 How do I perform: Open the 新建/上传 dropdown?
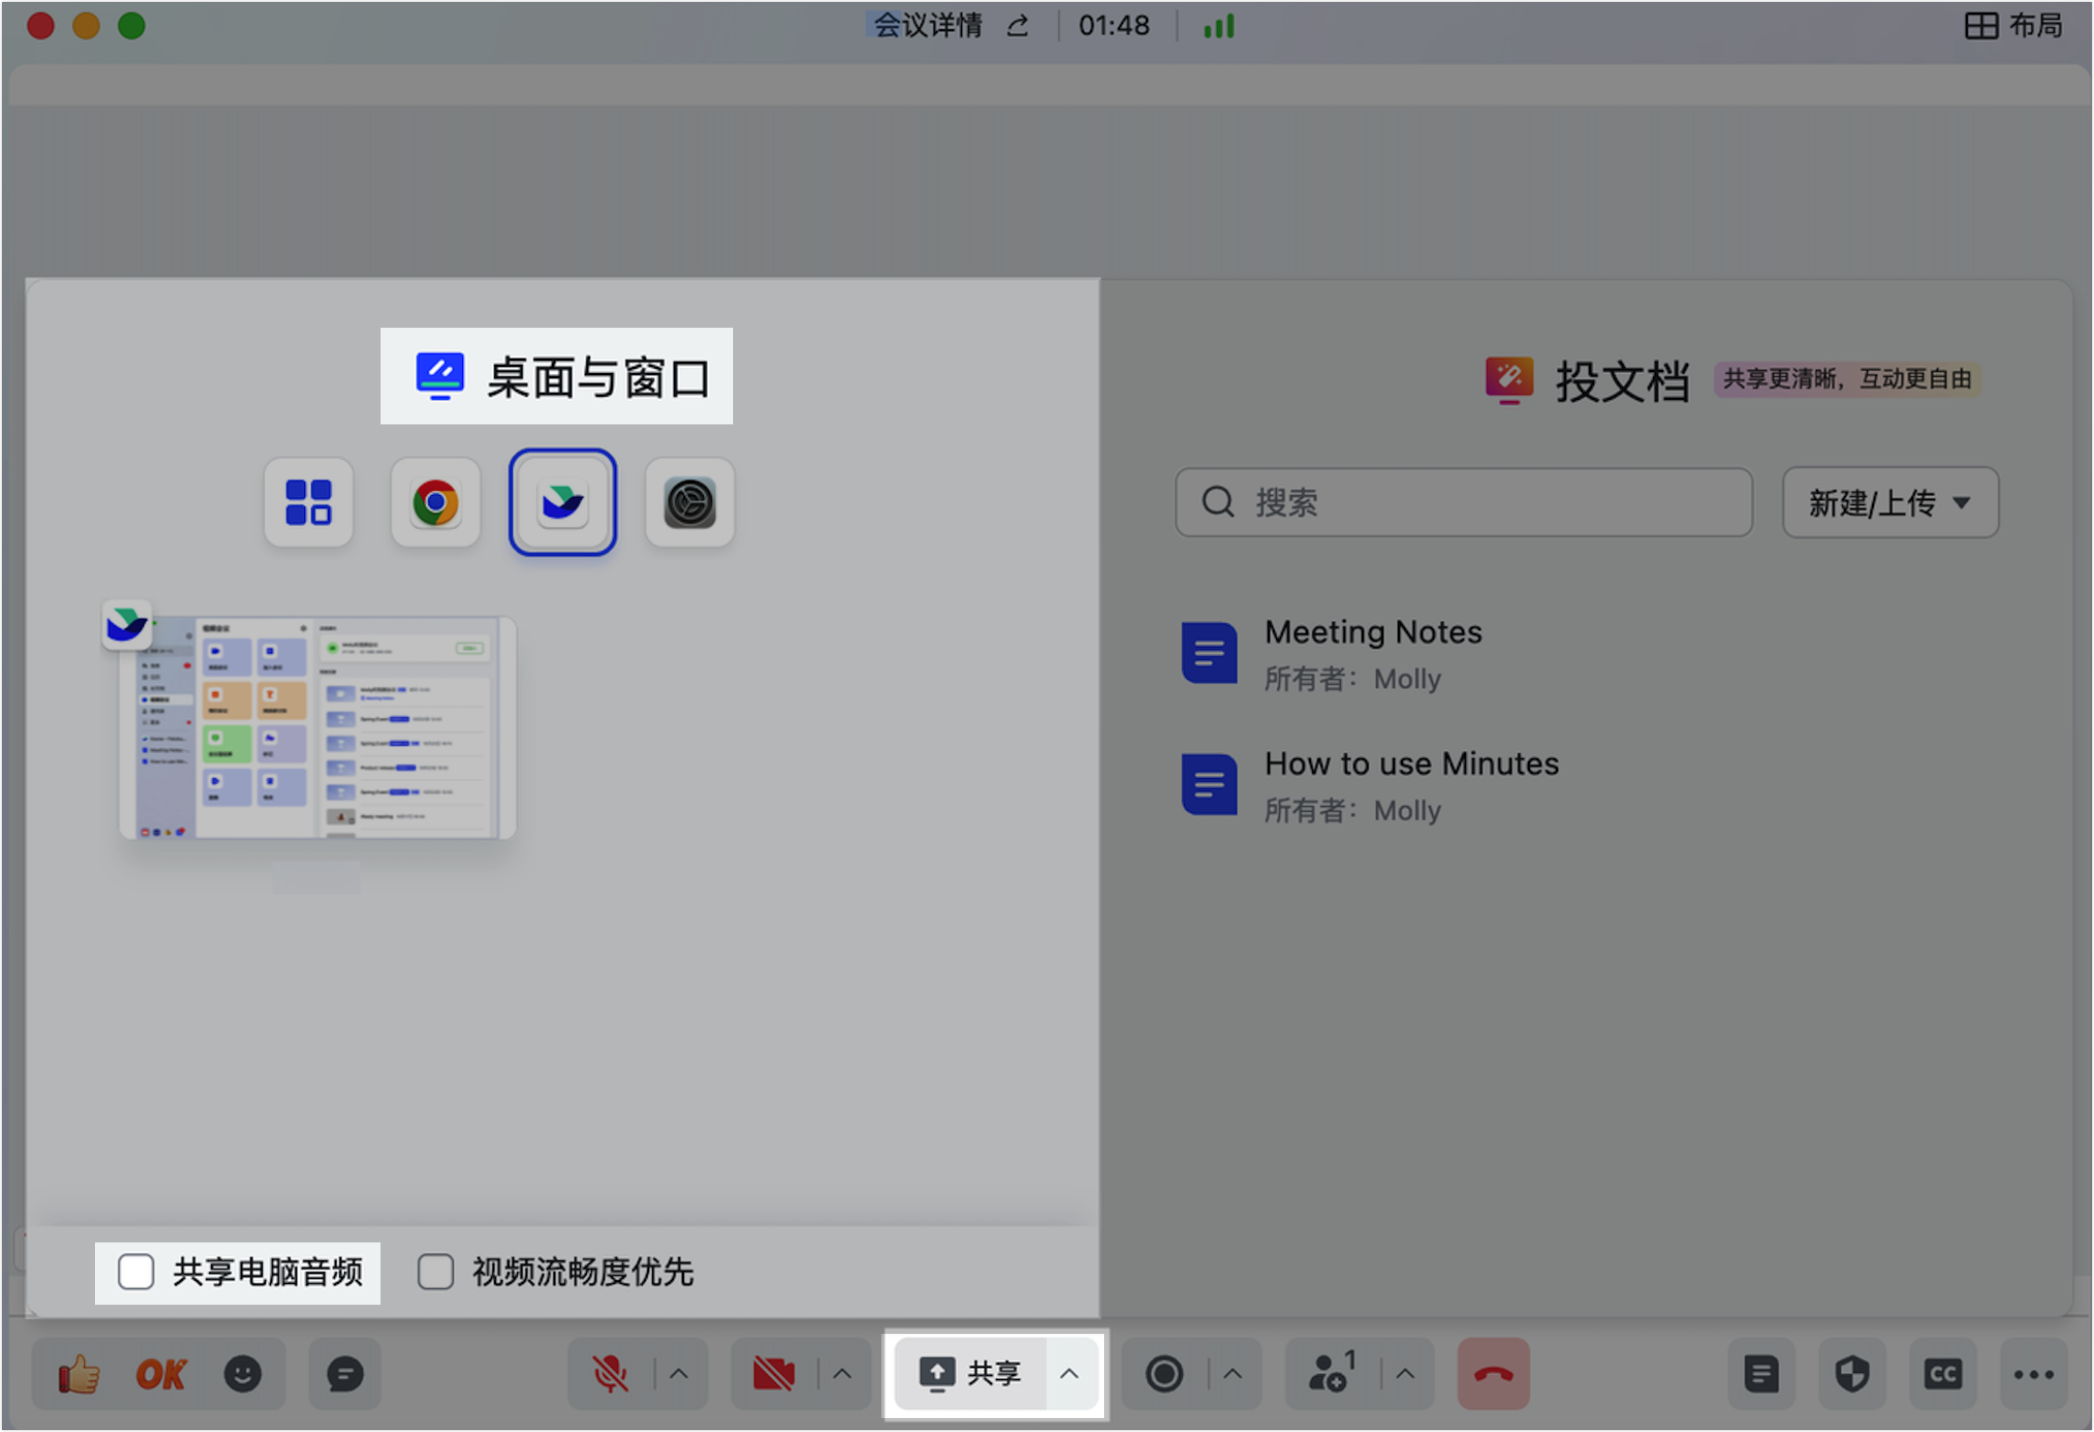(x=1889, y=503)
